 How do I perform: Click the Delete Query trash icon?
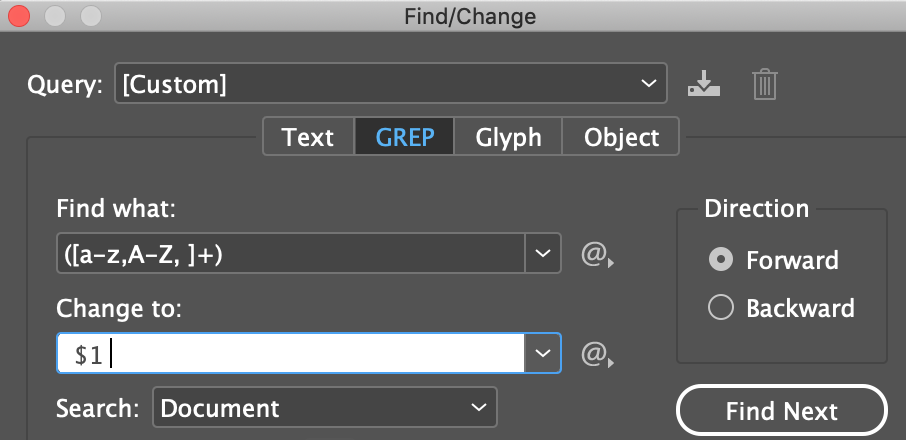[x=765, y=85]
